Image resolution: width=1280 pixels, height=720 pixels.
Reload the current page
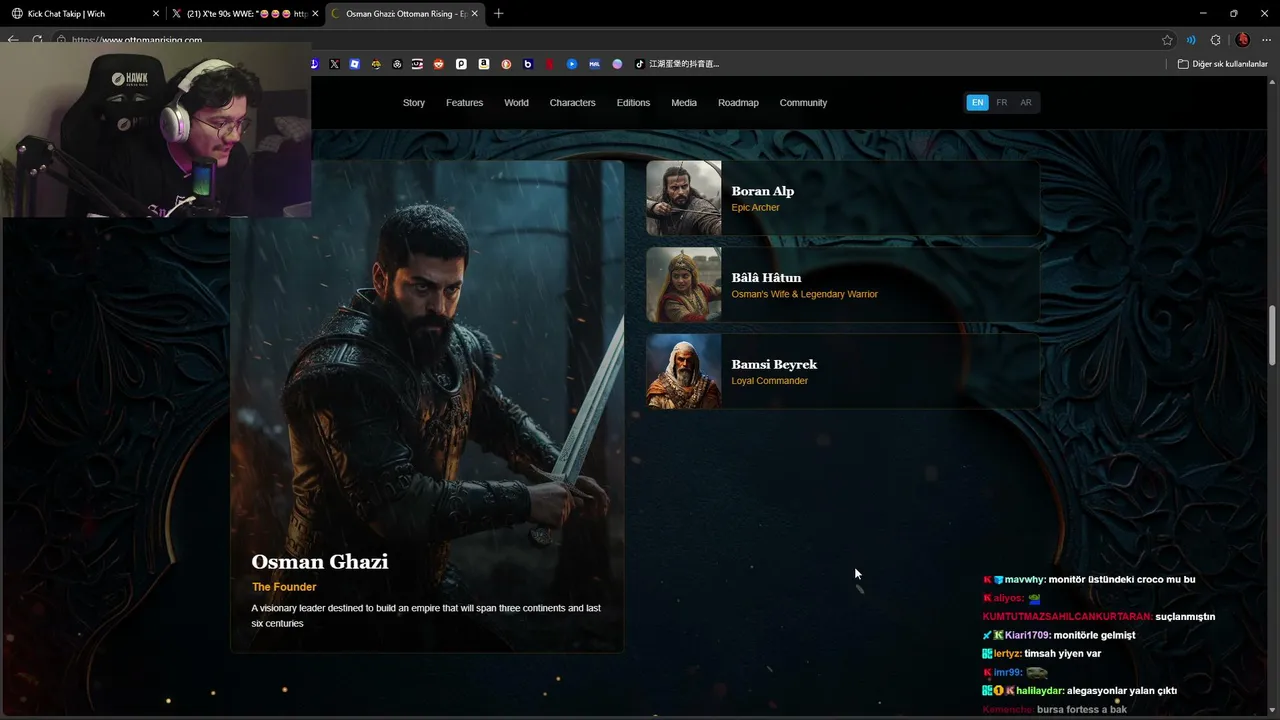pyautogui.click(x=37, y=40)
